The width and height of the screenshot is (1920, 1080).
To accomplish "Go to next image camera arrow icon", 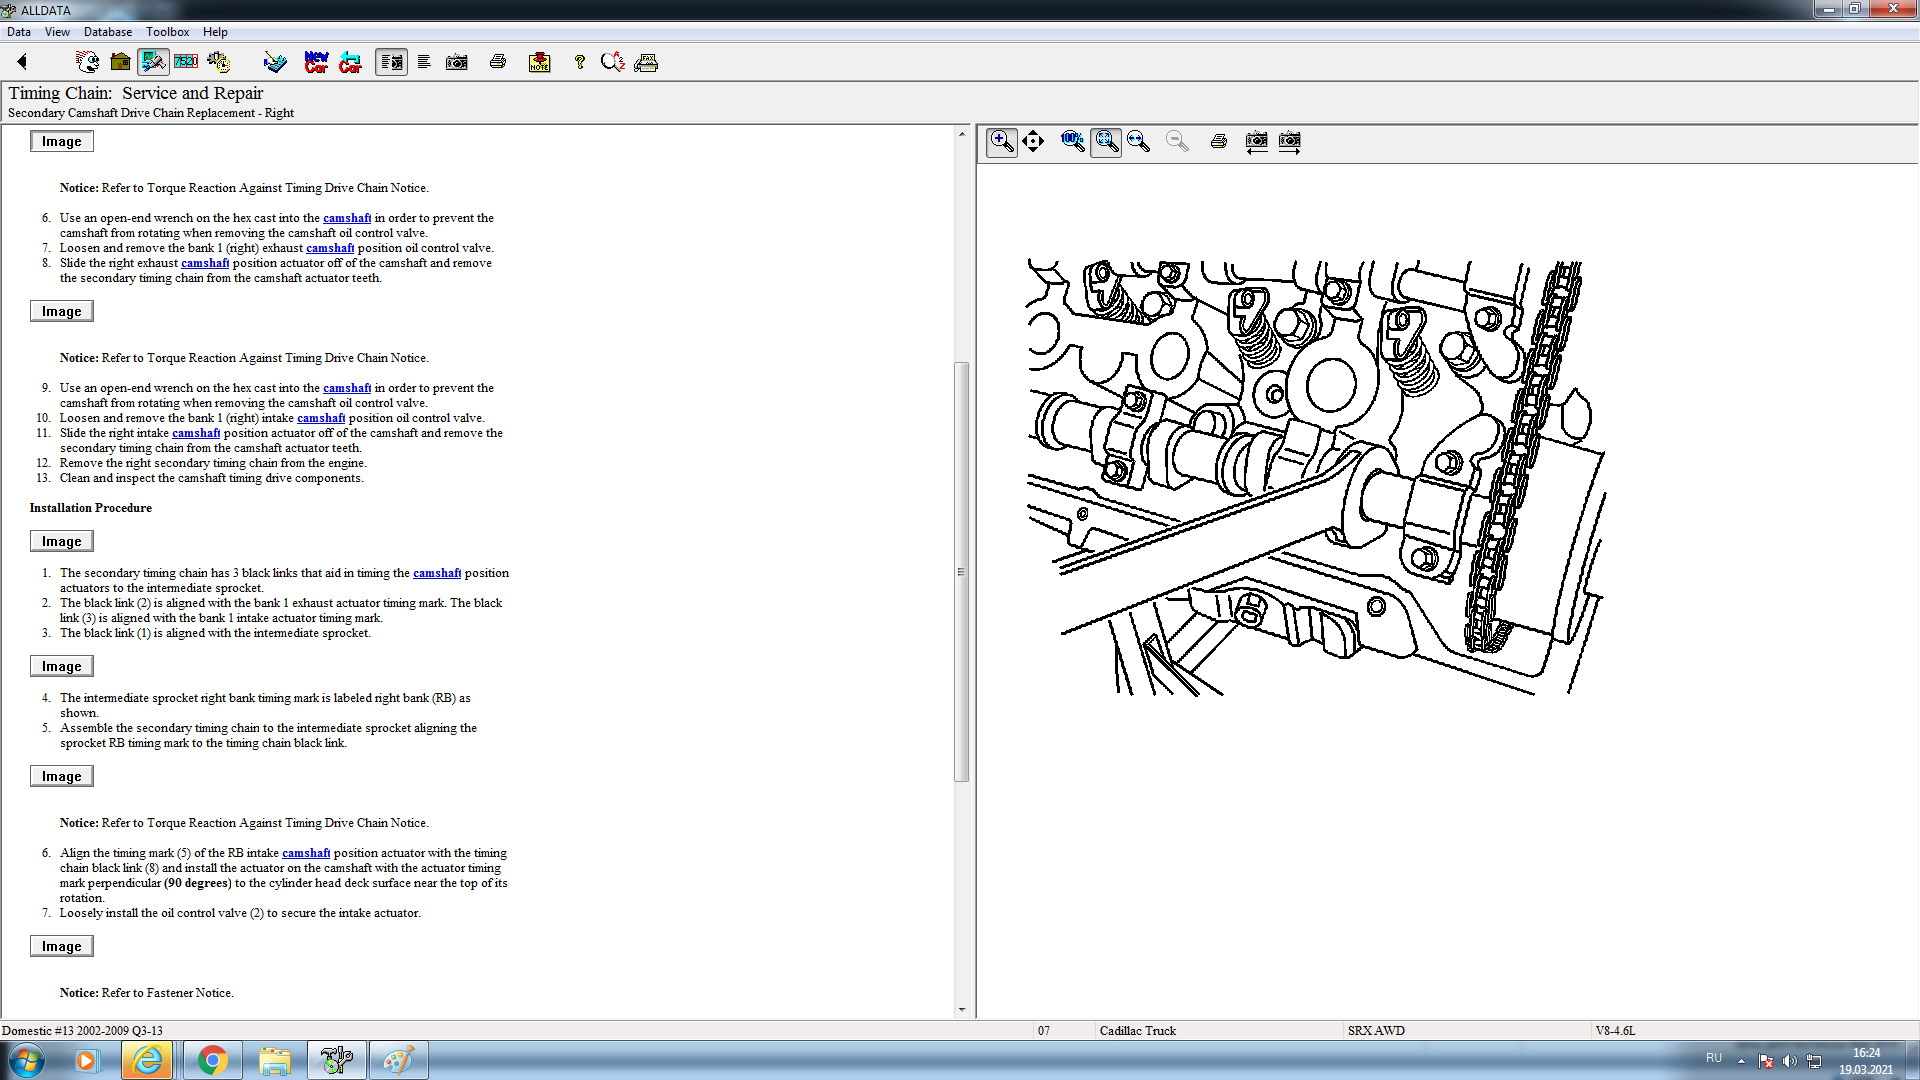I will 1289,141.
